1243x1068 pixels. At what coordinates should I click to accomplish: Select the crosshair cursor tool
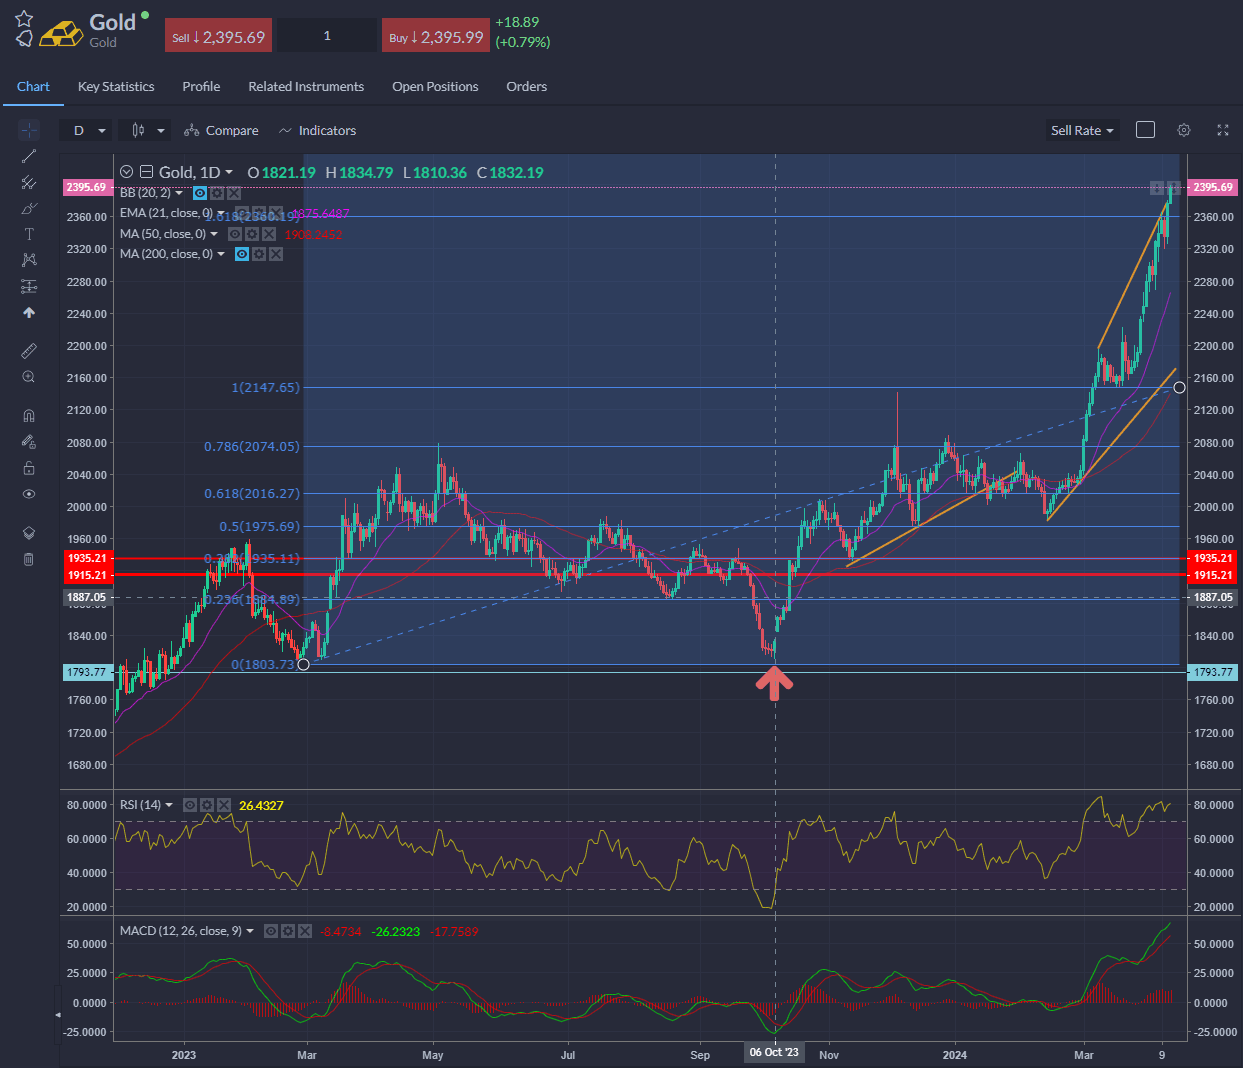[29, 130]
